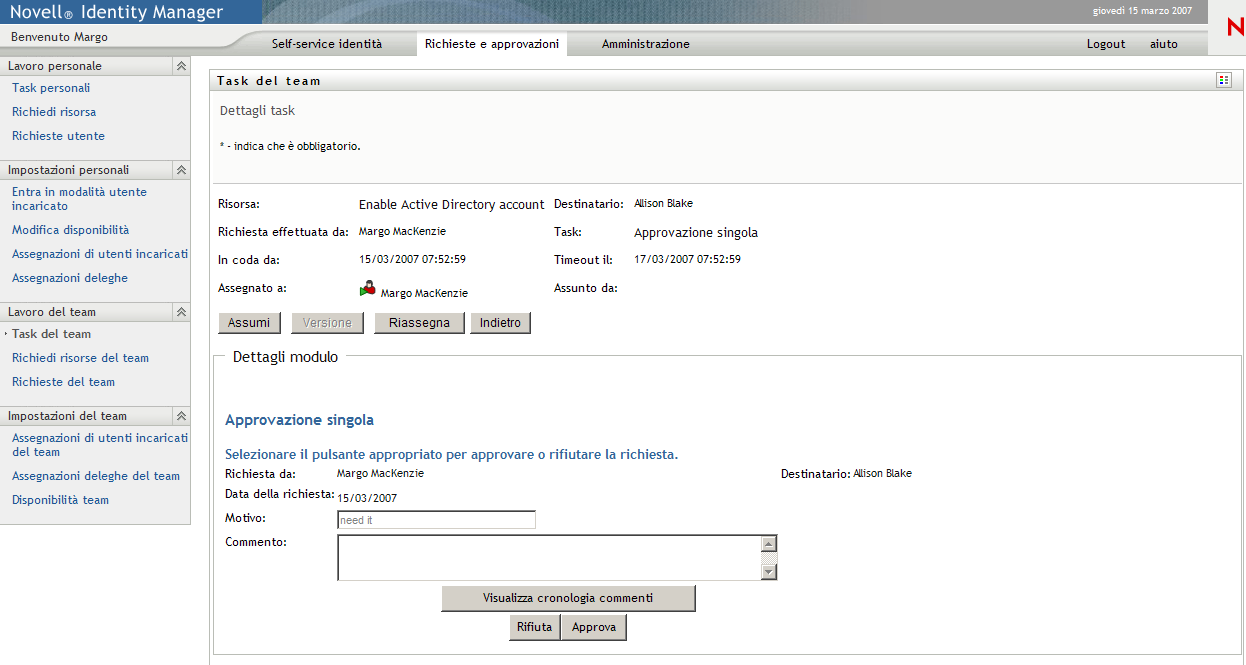Screen dimensions: 1246x665
Task: Collapse the Impostazioni del team section
Action: [x=181, y=416]
